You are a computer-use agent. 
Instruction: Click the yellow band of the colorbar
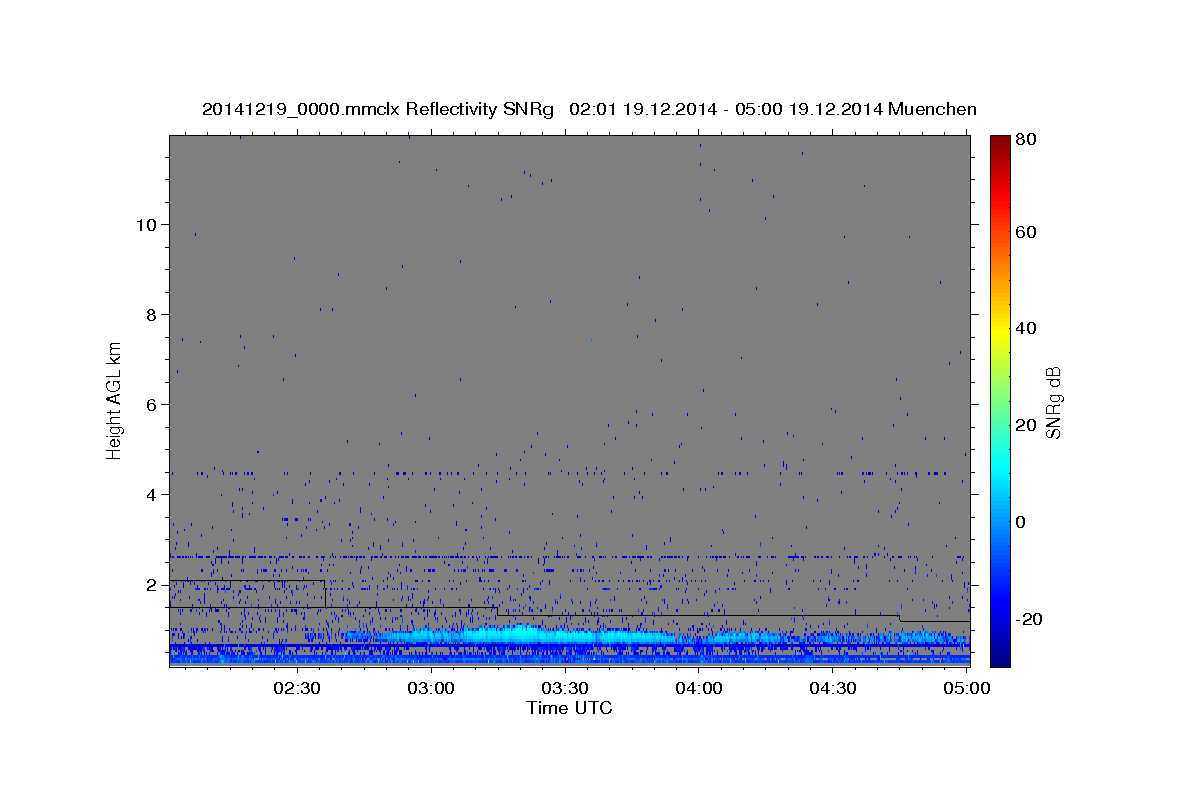point(999,330)
